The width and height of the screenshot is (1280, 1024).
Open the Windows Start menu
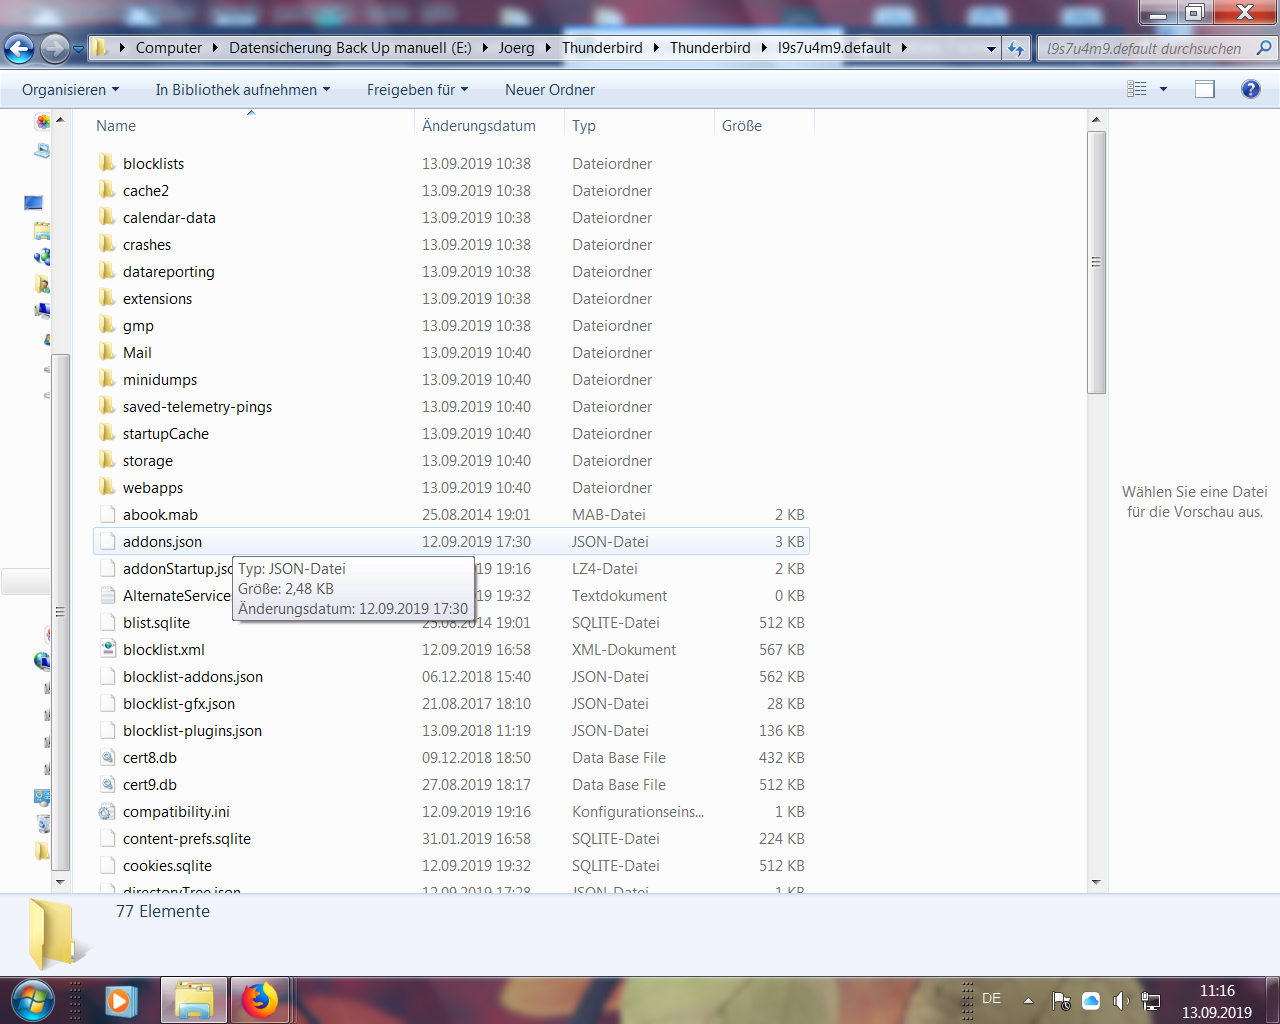click(31, 1000)
